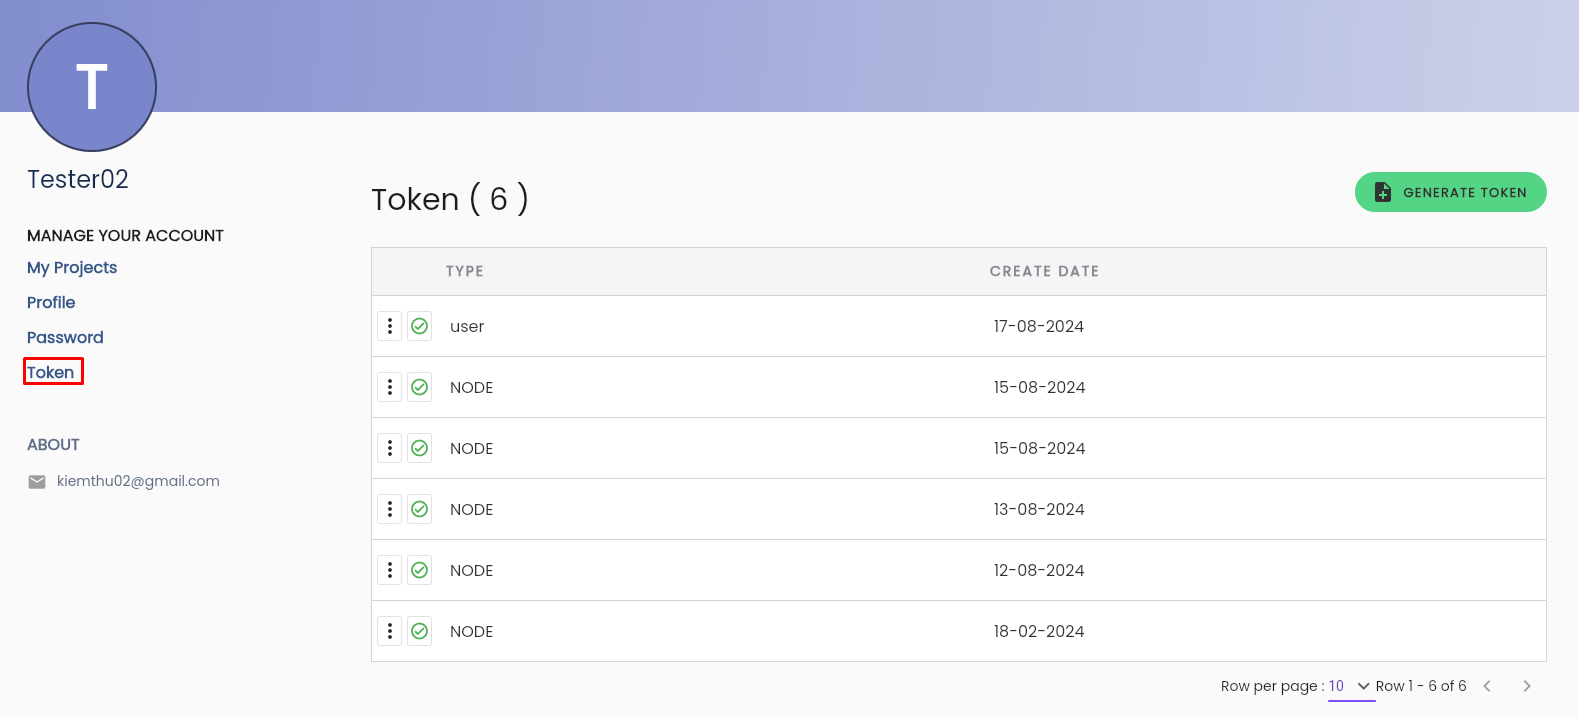Screen dimensions: 1579x719
Task: Toggle green check status of 18-02-2024 NODE token
Action: point(420,631)
